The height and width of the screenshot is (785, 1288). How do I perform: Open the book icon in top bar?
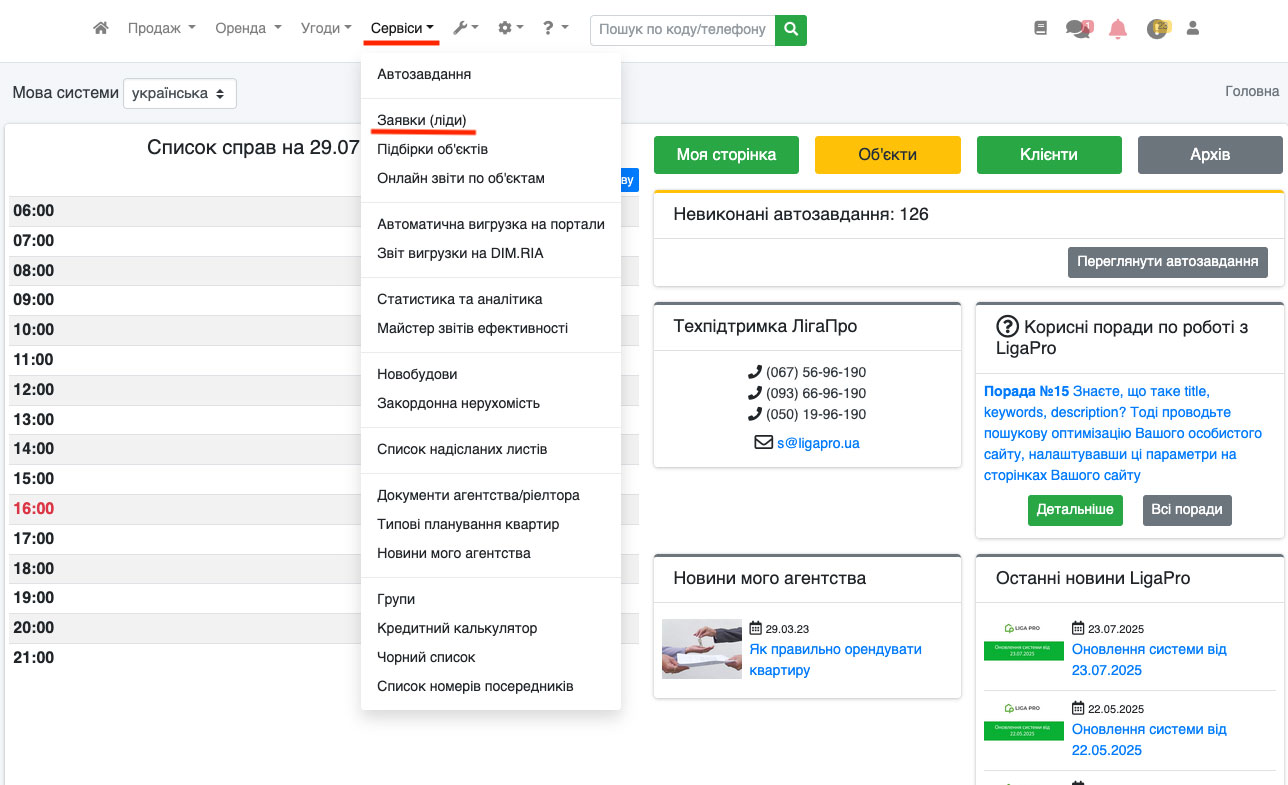[x=1040, y=29]
